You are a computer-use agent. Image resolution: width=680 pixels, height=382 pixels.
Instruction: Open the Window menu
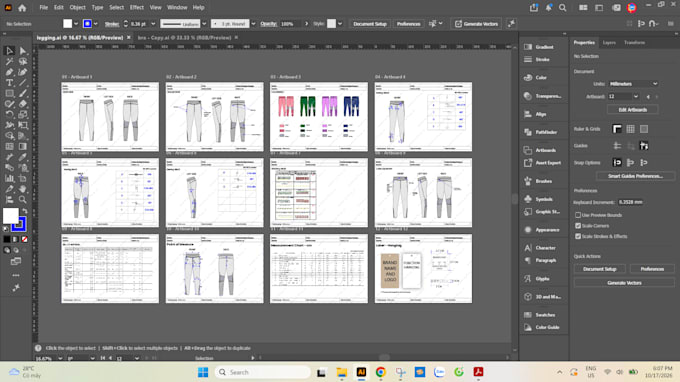[x=177, y=7]
